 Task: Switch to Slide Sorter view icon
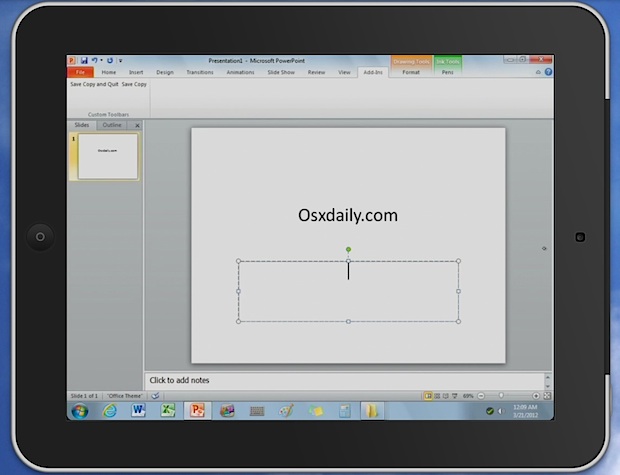point(437,396)
